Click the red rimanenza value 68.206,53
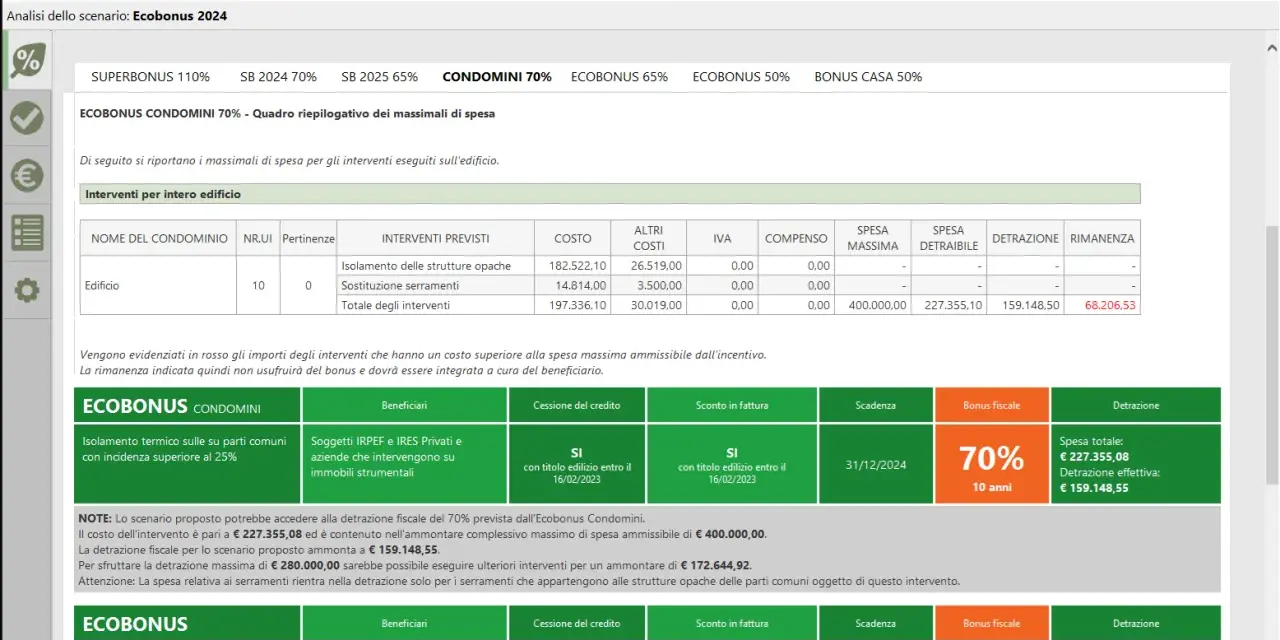The width and height of the screenshot is (1280, 640). click(x=1110, y=305)
